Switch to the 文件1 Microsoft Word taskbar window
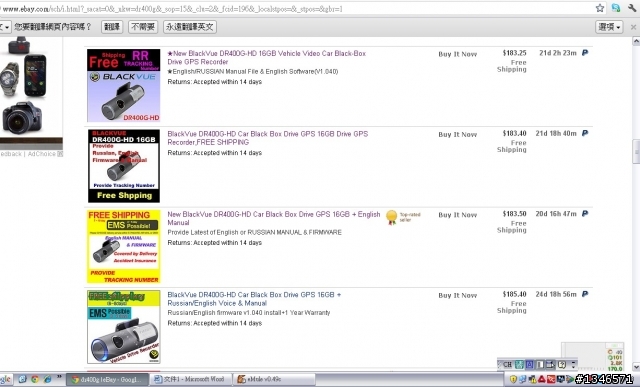640x387 pixels. coord(191,379)
